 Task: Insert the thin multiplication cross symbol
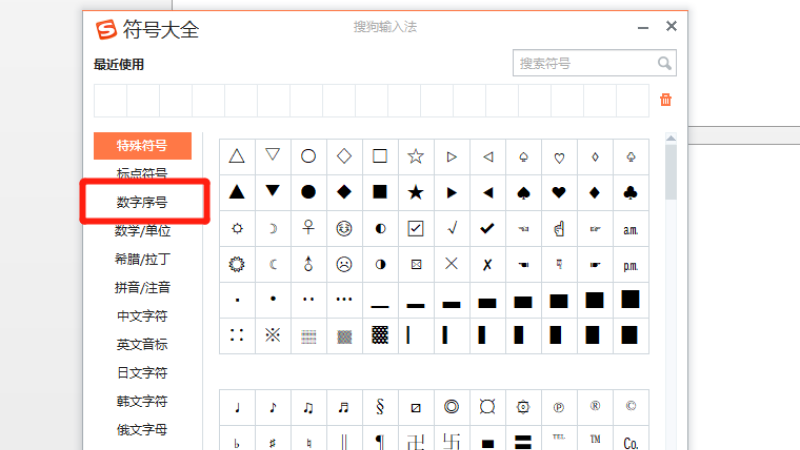[452, 264]
